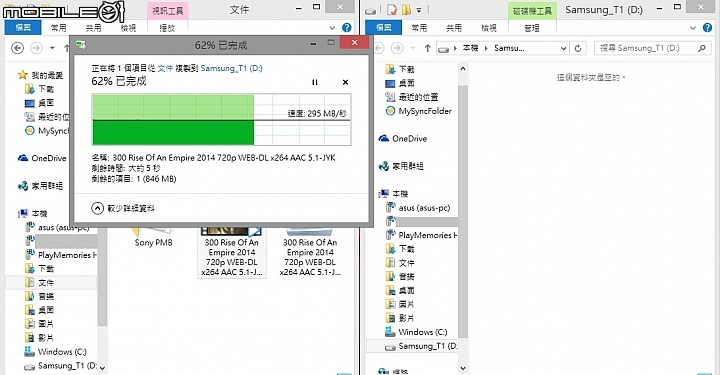Click the Samsung_T1 (D:) destination link in dialog
This screenshot has height=375, width=720.
coord(231,68)
